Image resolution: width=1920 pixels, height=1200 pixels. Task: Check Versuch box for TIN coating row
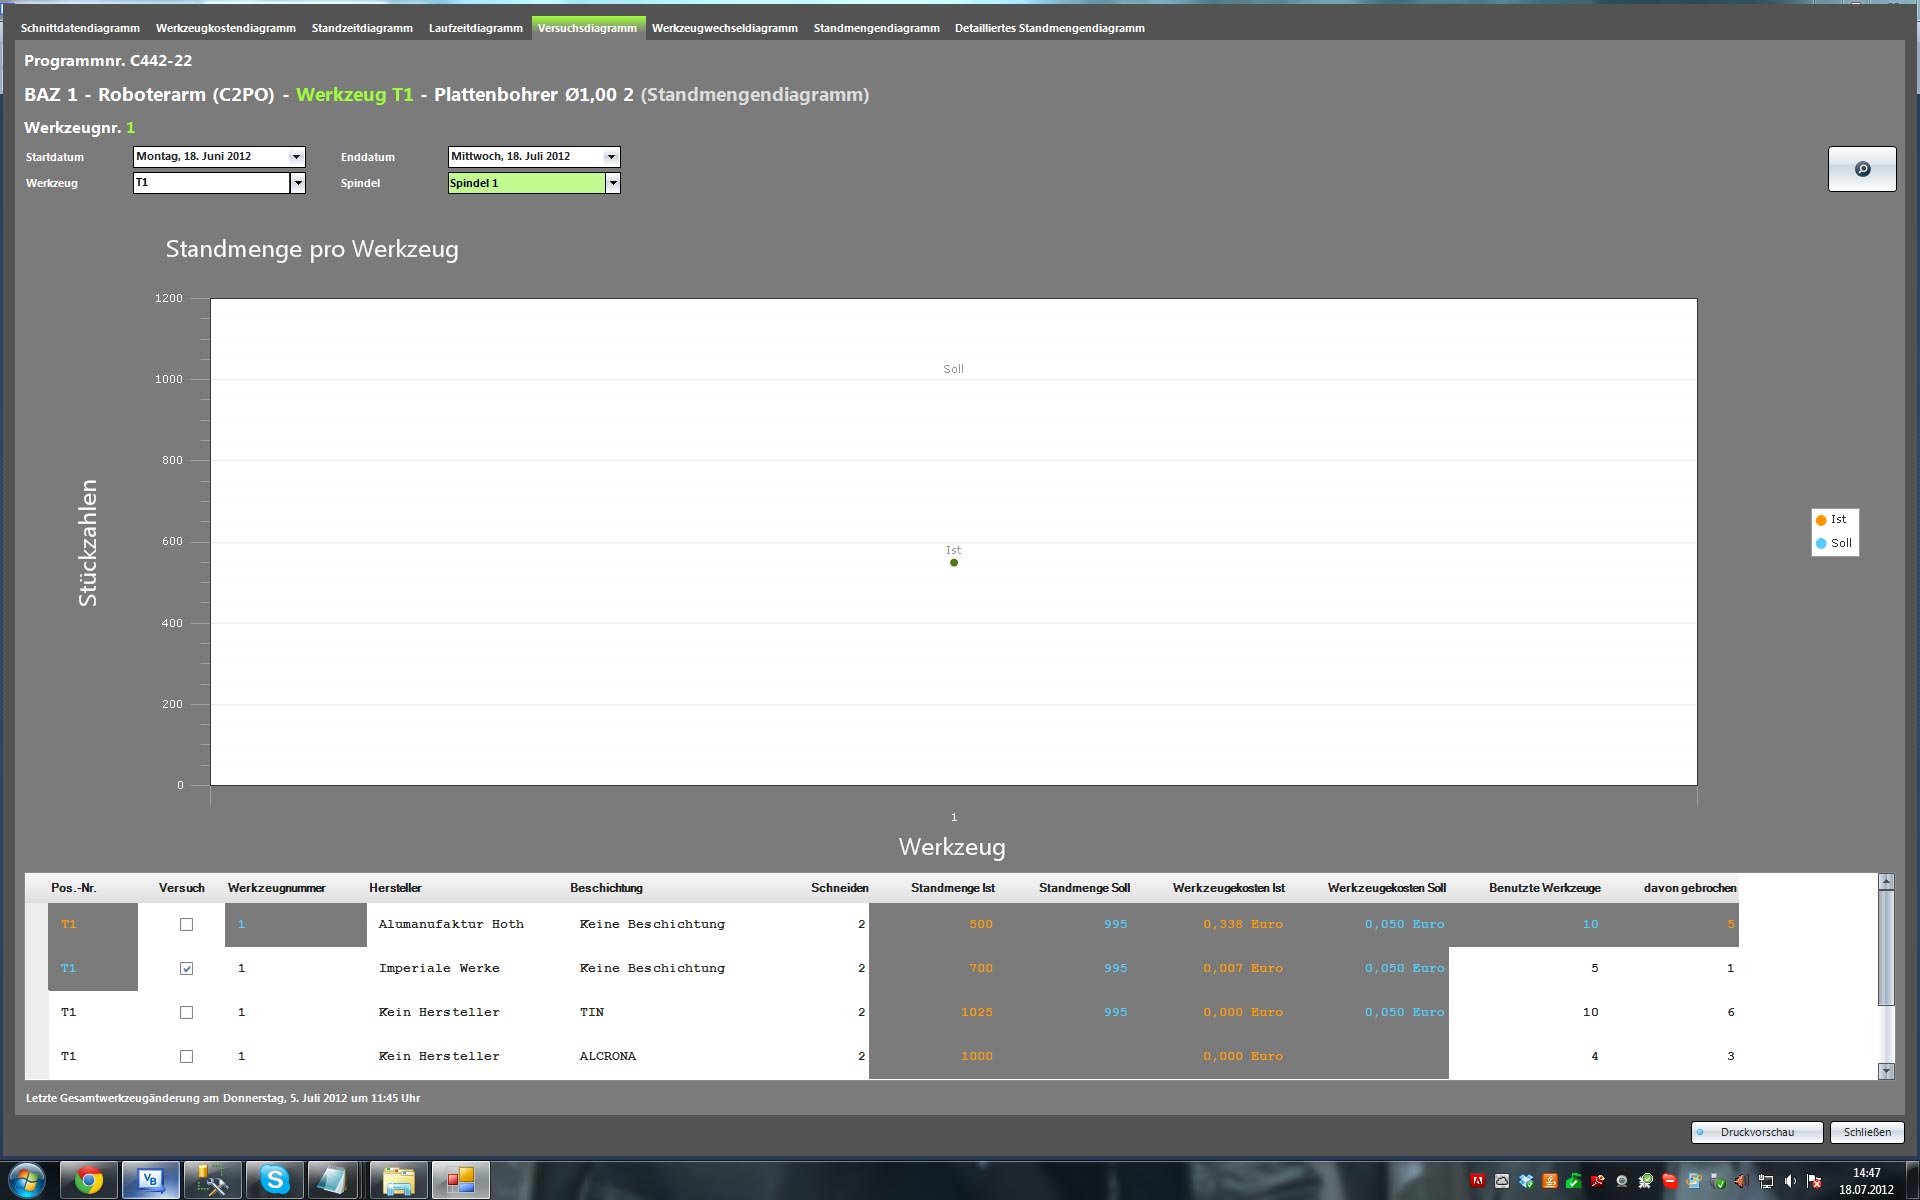(x=186, y=1013)
